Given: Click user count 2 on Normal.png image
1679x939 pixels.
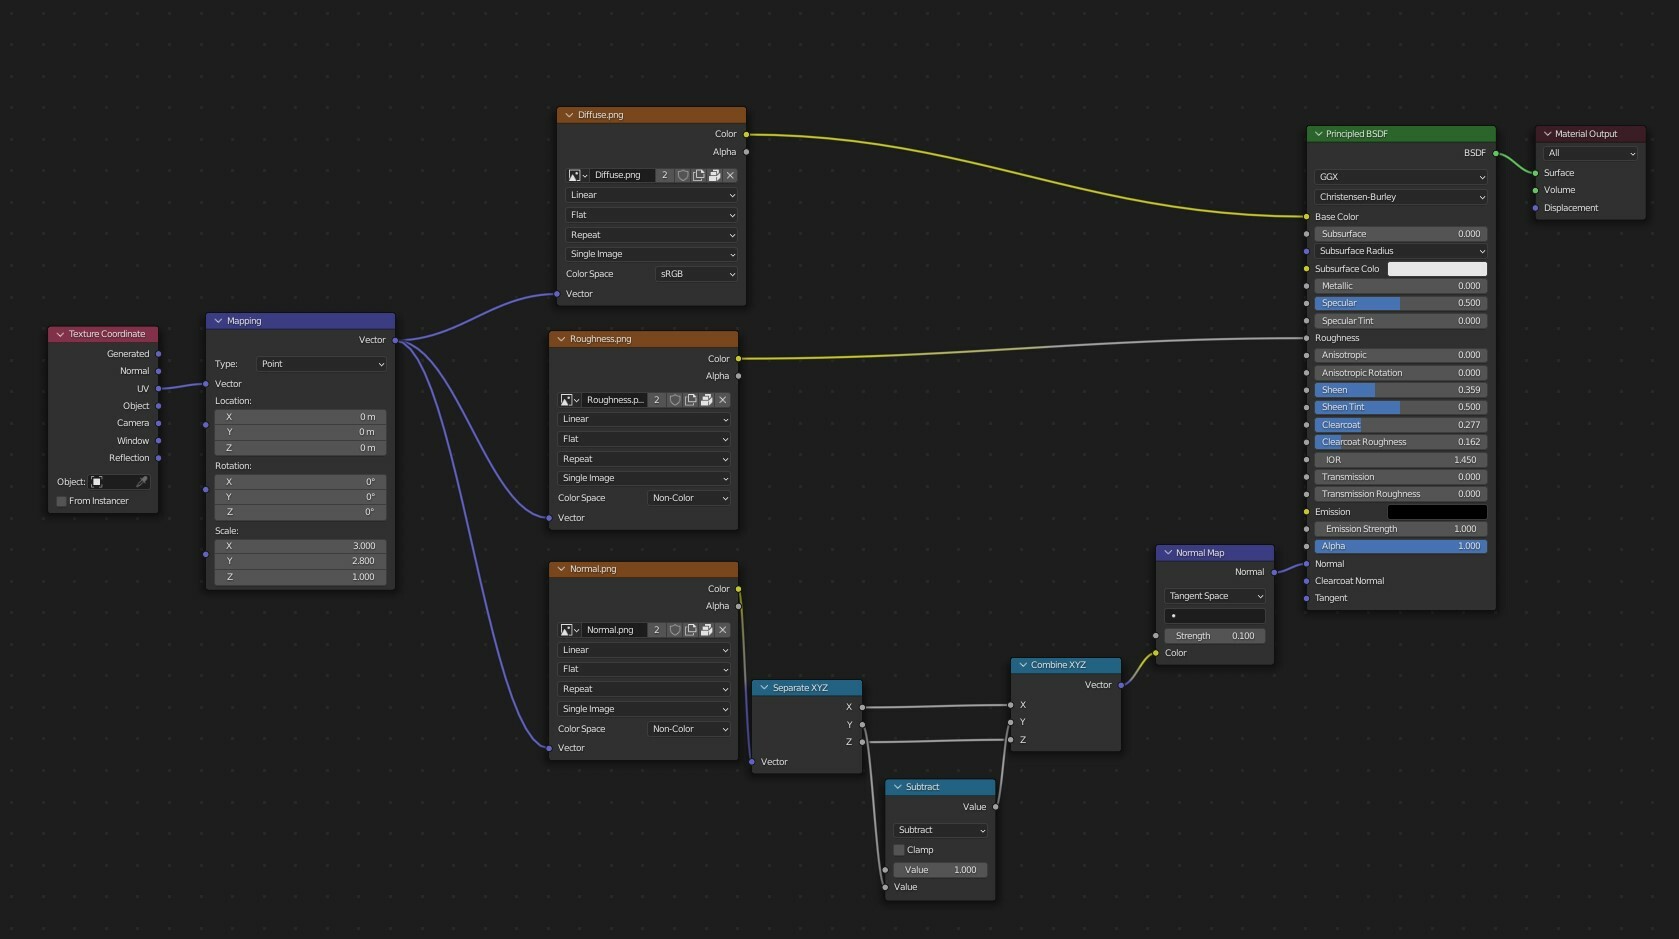Looking at the screenshot, I should pyautogui.click(x=657, y=630).
